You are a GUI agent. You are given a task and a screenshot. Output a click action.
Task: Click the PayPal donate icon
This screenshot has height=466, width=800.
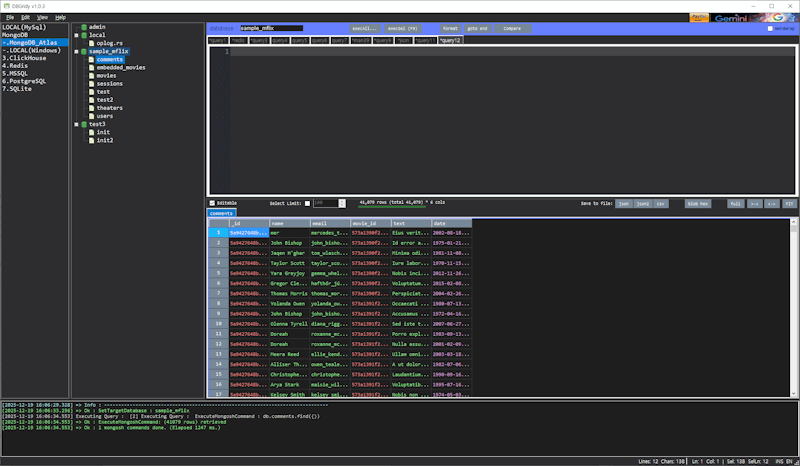(x=699, y=18)
